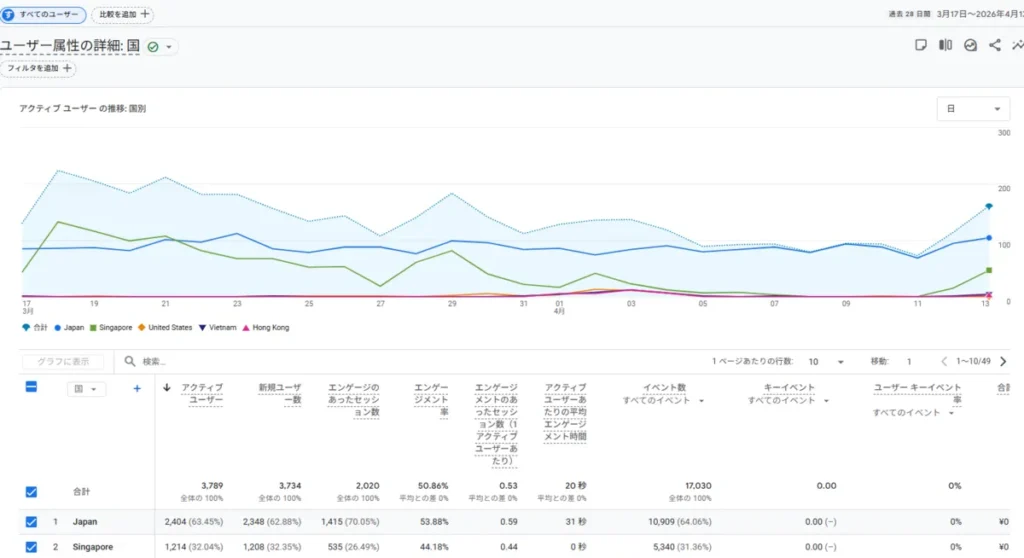The width and height of the screenshot is (1024, 558).
Task: Open the 国 dimension dropdown
Action: (85, 389)
